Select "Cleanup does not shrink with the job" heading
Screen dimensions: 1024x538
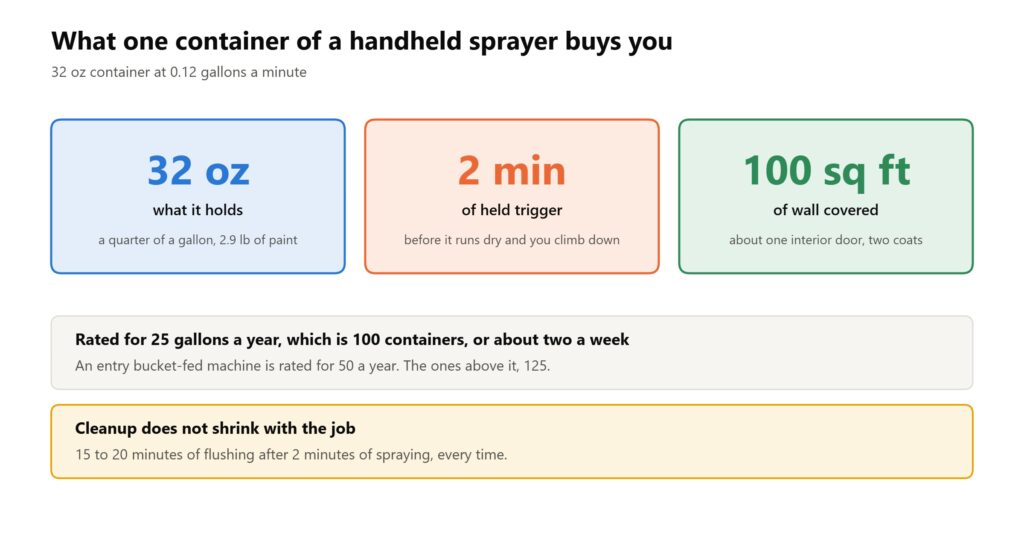point(216,428)
